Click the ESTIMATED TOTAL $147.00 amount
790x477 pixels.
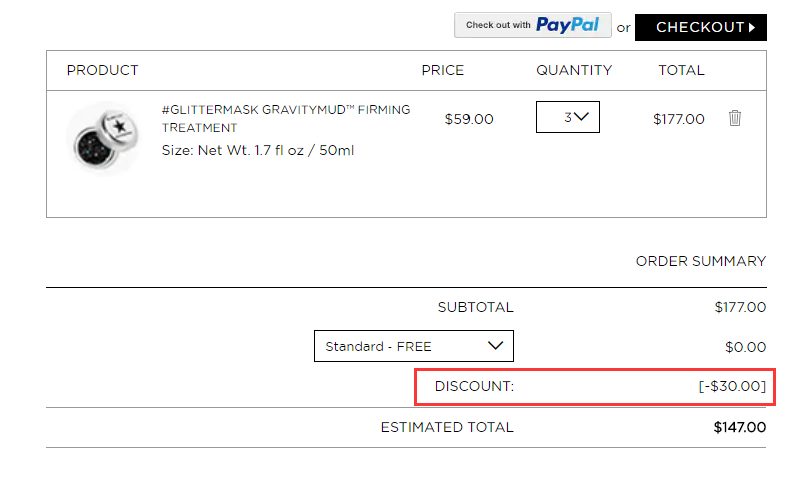(x=740, y=428)
